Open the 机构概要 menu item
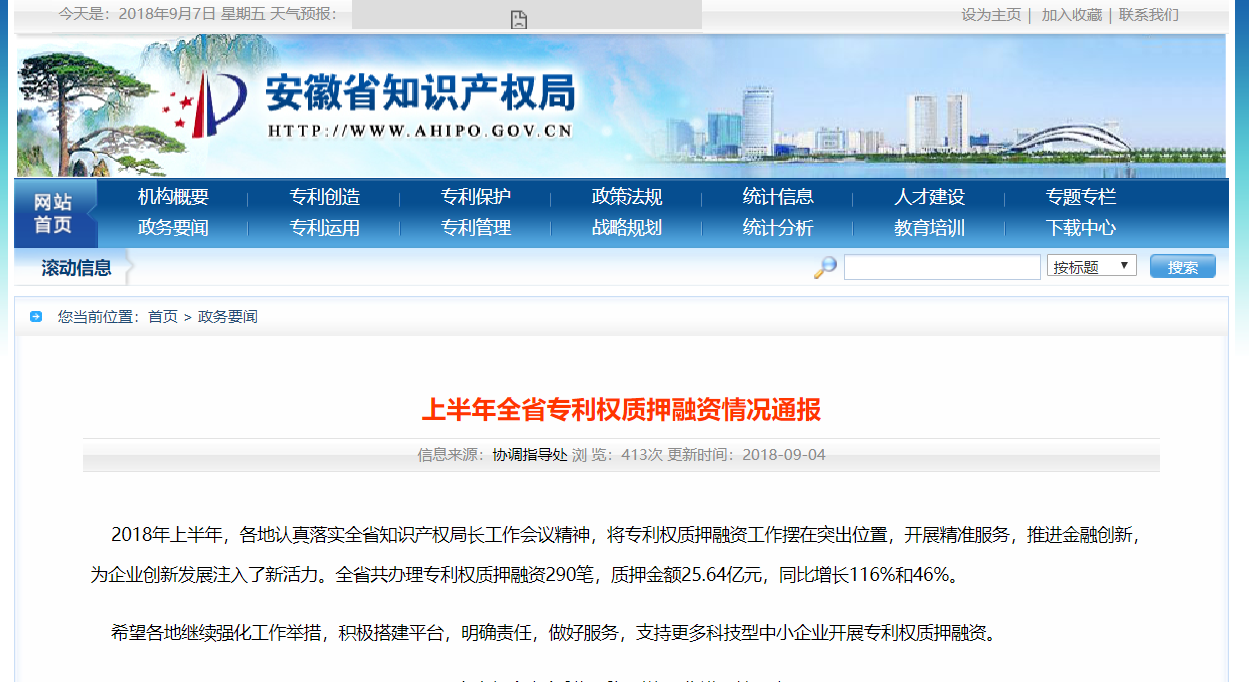This screenshot has width=1249, height=682. click(173, 197)
